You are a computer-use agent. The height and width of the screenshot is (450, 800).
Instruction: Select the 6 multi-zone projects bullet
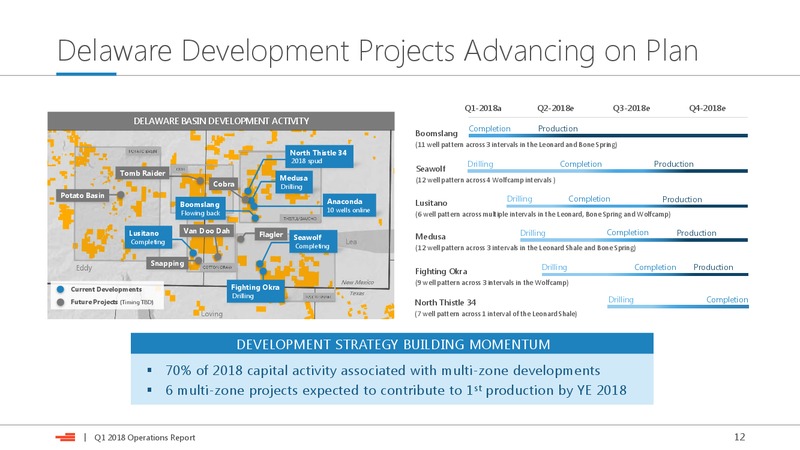[396, 390]
